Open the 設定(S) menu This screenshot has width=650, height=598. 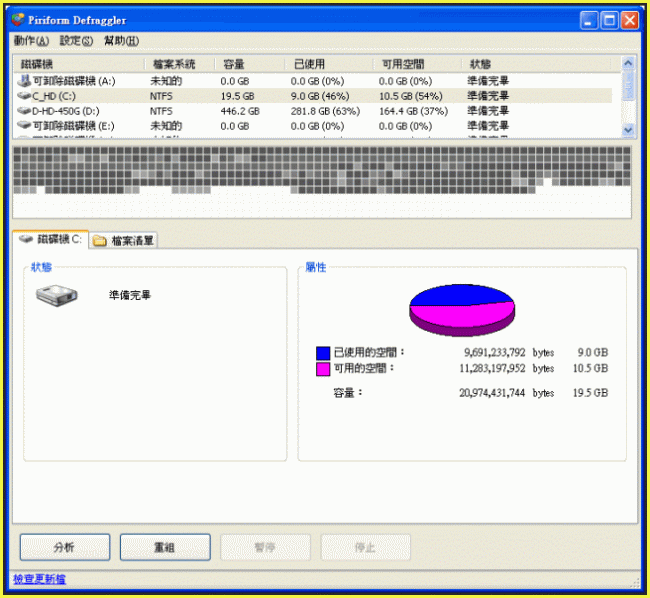pos(76,41)
